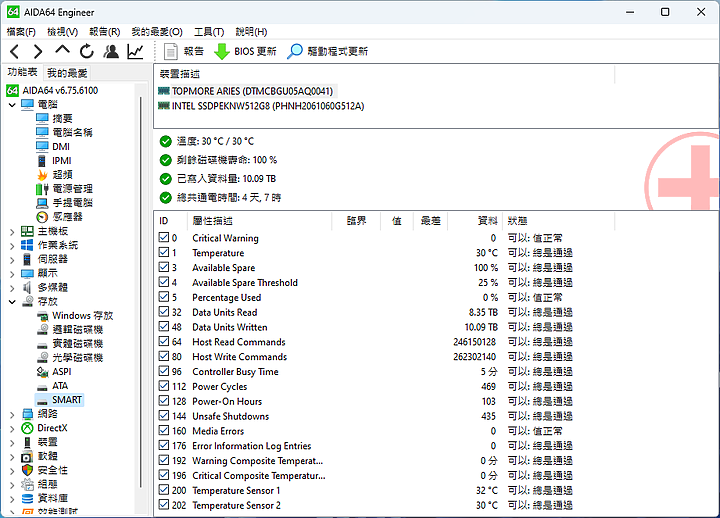The image size is (720, 518).
Task: Collapse the 電腦 tree node
Action: point(12,105)
